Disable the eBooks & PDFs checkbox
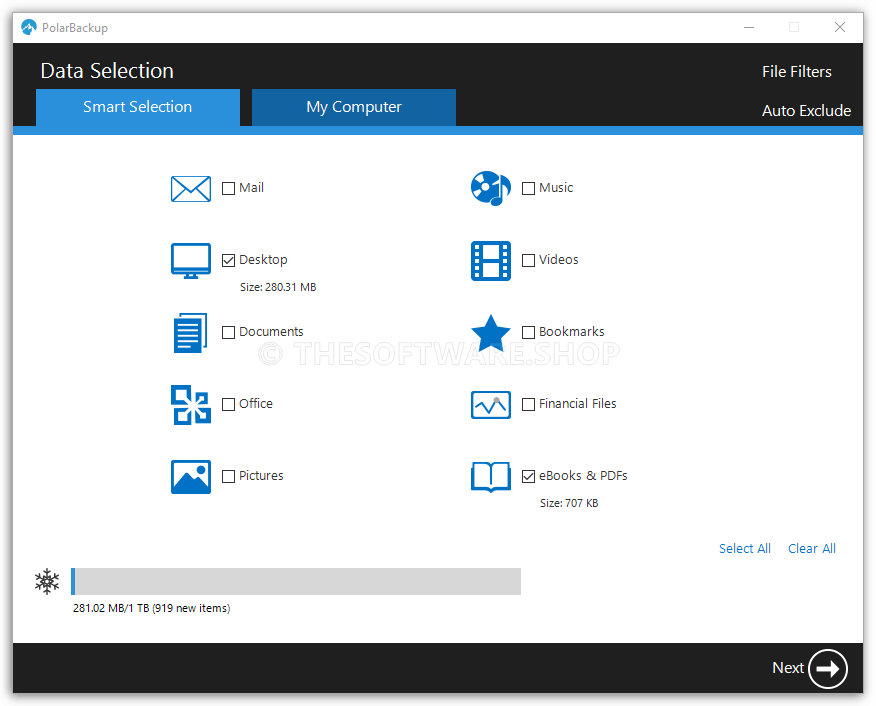The height and width of the screenshot is (706, 876). 528,476
